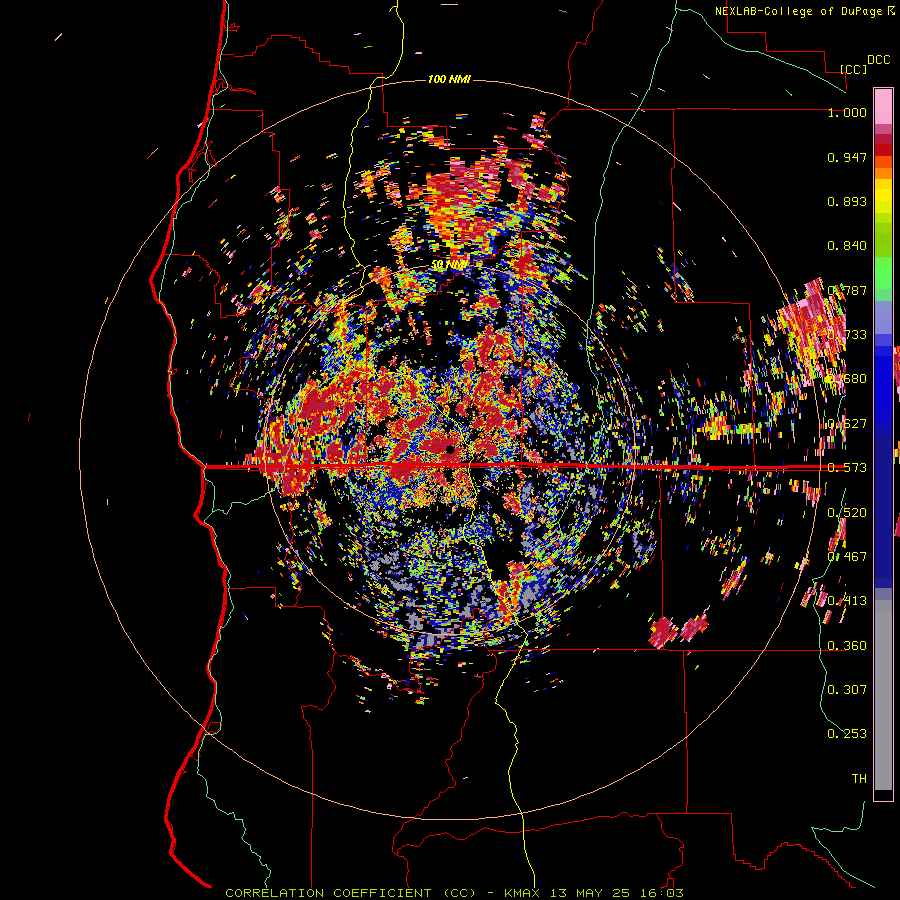Click the 13 MAY 25 date stamp

tap(591, 893)
